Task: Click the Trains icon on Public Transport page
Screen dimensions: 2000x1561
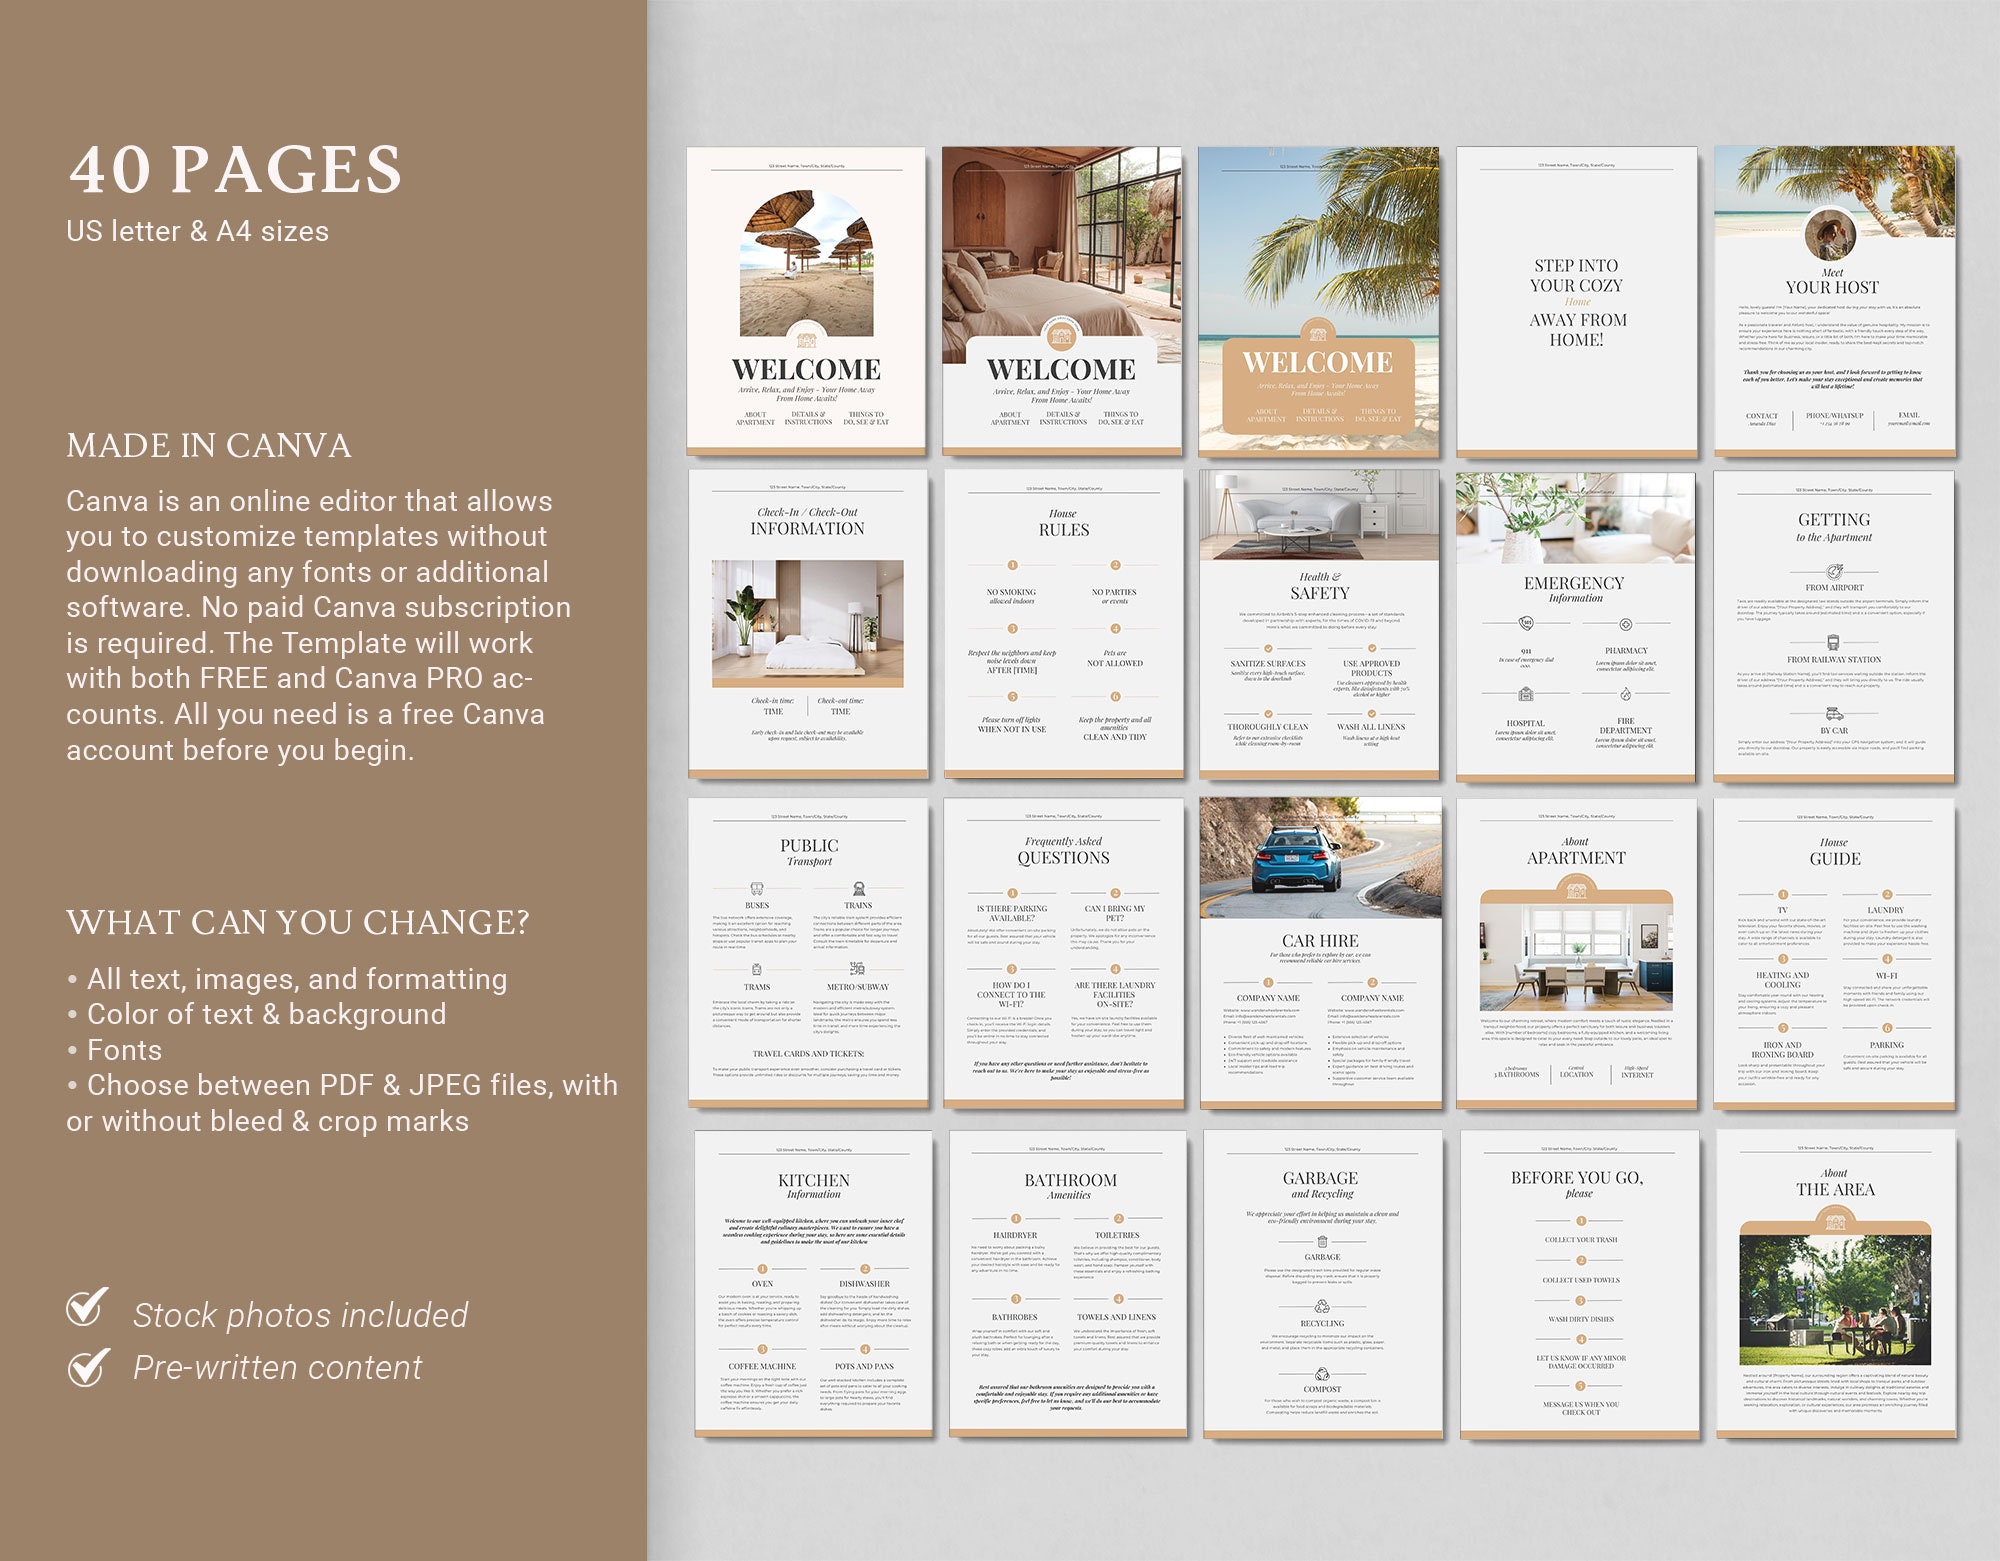Action: tap(859, 889)
